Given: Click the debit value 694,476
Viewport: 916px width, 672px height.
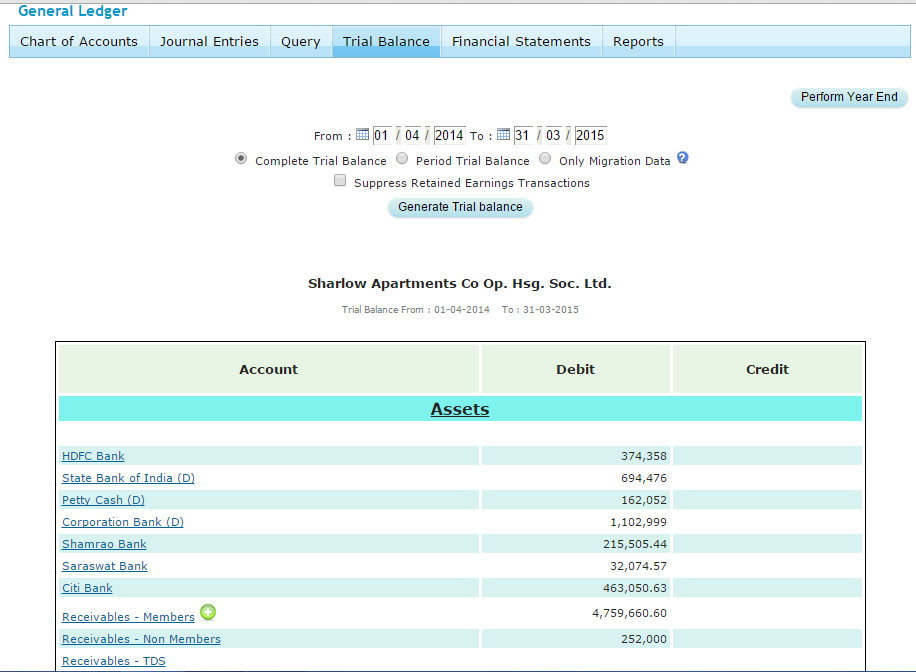Looking at the screenshot, I should point(644,478).
